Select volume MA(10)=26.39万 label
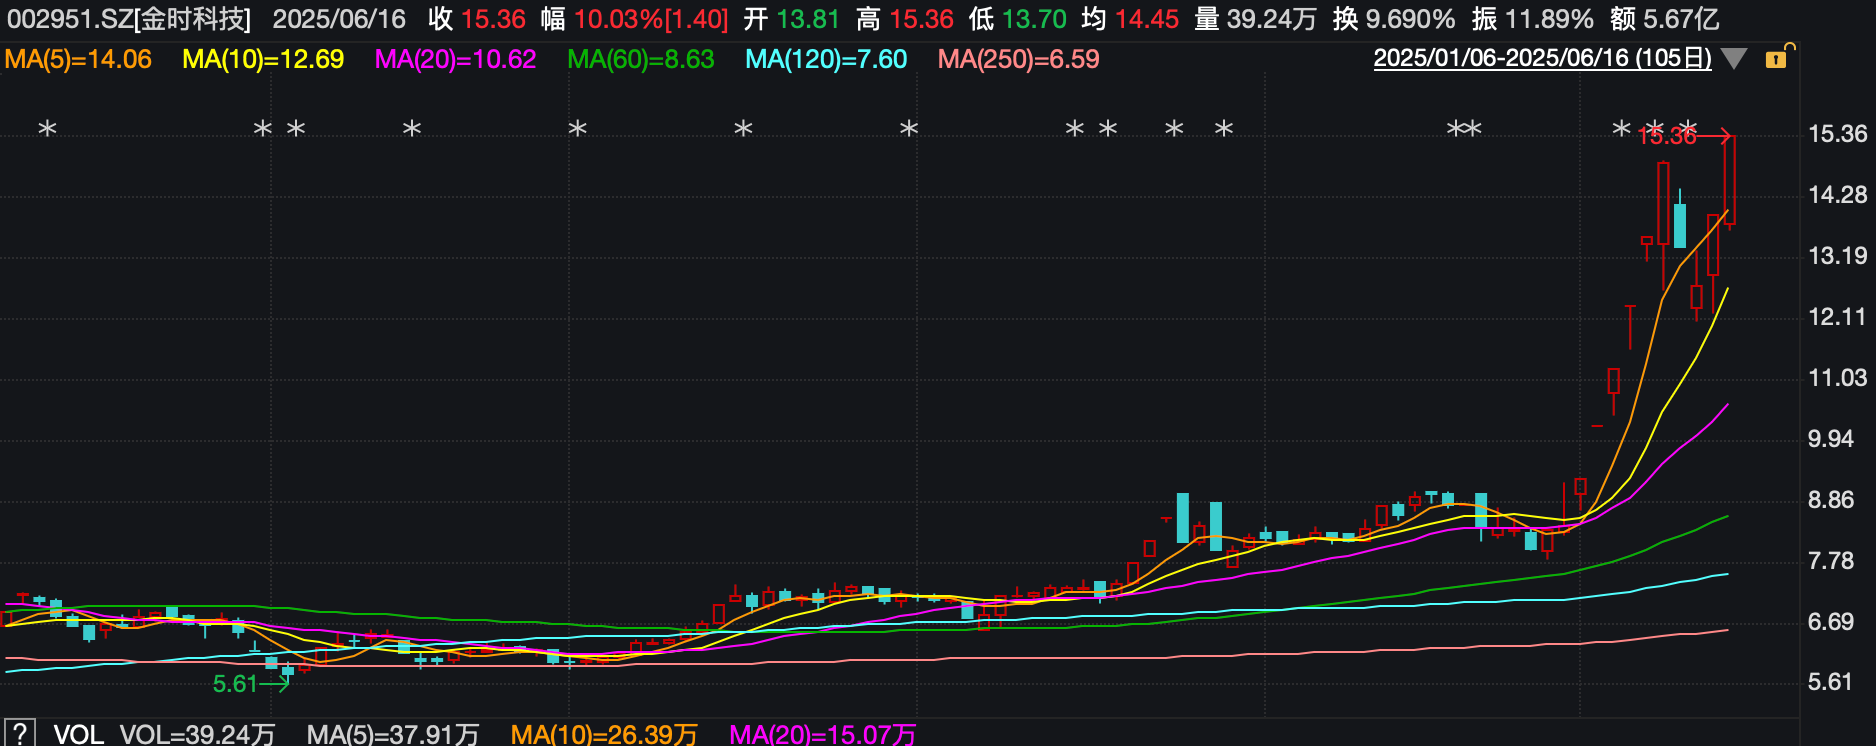 (x=604, y=734)
